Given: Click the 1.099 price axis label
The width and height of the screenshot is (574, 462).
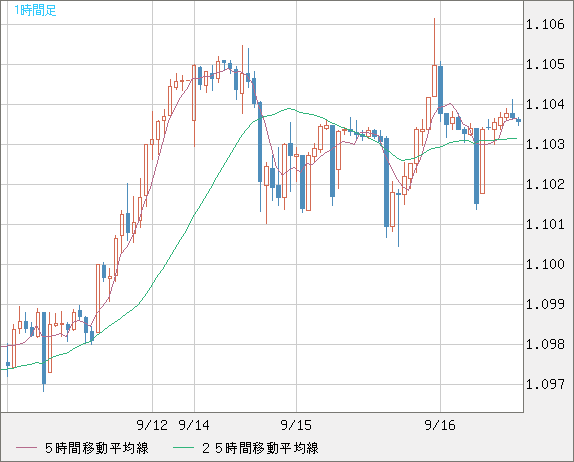Looking at the screenshot, I should [545, 304].
